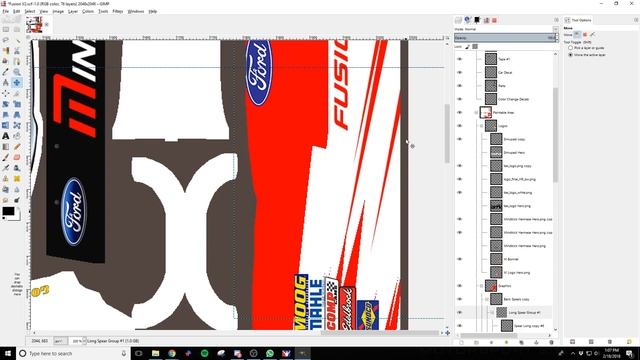Image resolution: width=640 pixels, height=360 pixels.
Task: Open the Filters menu
Action: [118, 11]
